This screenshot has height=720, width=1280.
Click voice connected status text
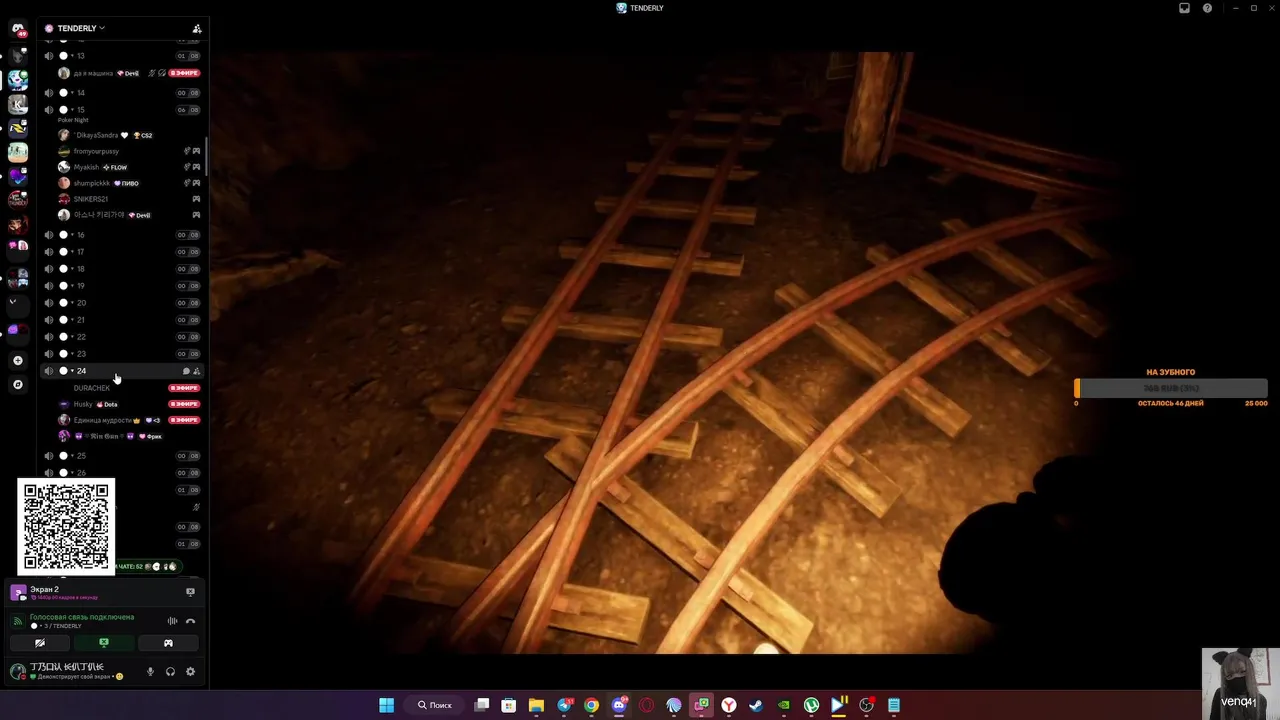82,617
